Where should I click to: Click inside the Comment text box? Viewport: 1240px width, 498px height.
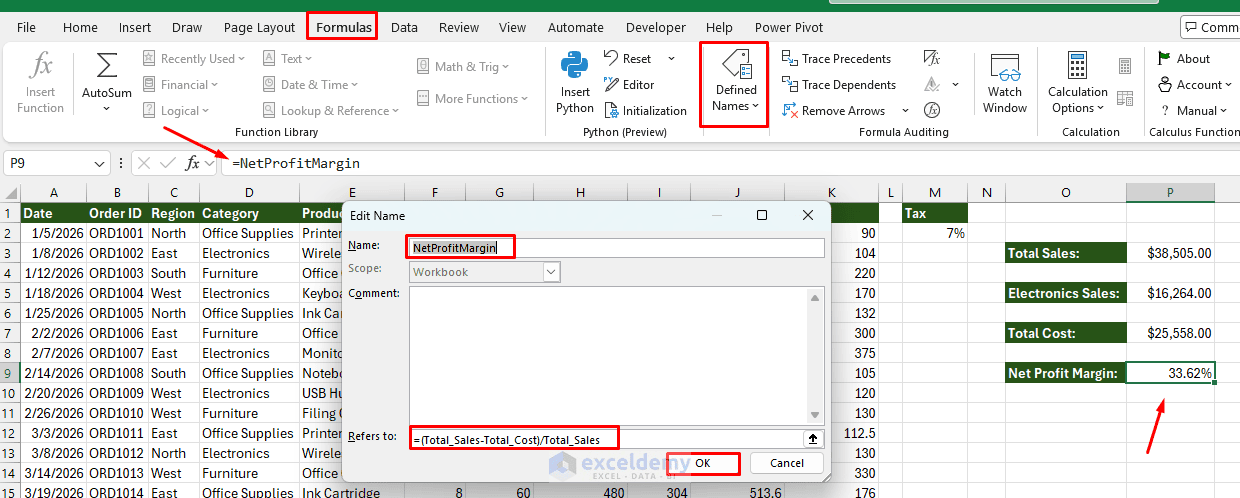click(x=607, y=354)
